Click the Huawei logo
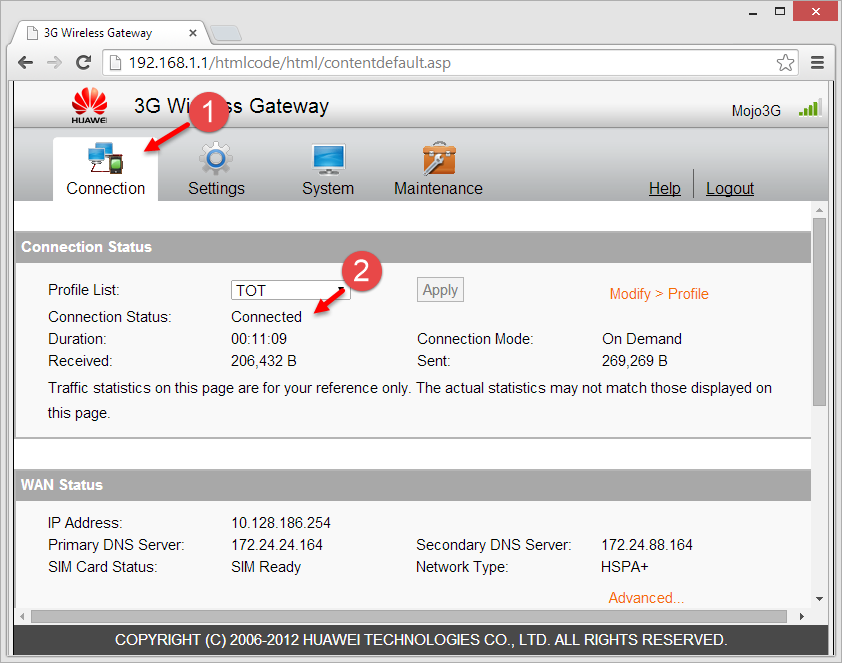The width and height of the screenshot is (842, 663). [89, 105]
